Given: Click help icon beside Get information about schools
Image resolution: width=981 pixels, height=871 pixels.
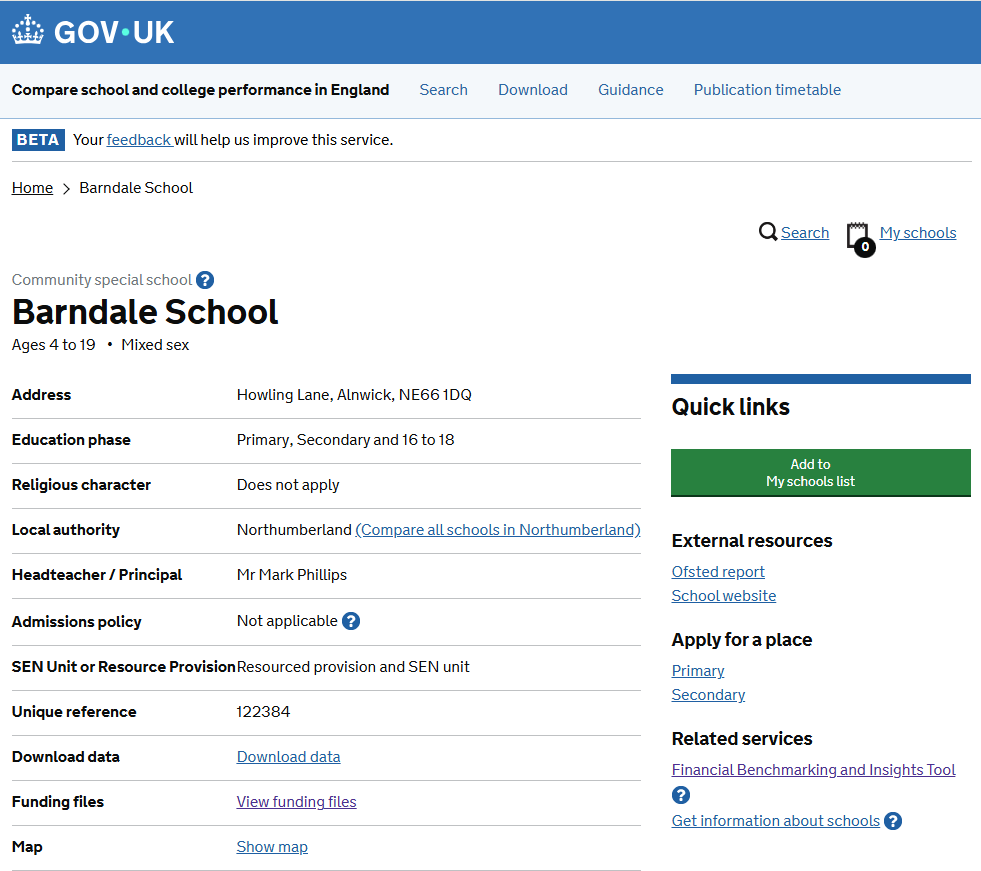Looking at the screenshot, I should point(892,820).
